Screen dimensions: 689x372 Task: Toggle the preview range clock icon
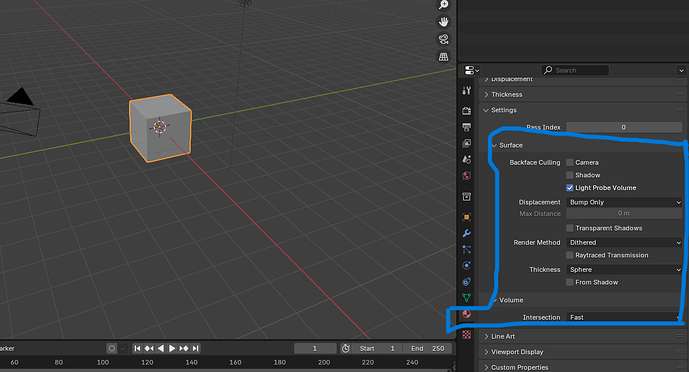(x=346, y=348)
